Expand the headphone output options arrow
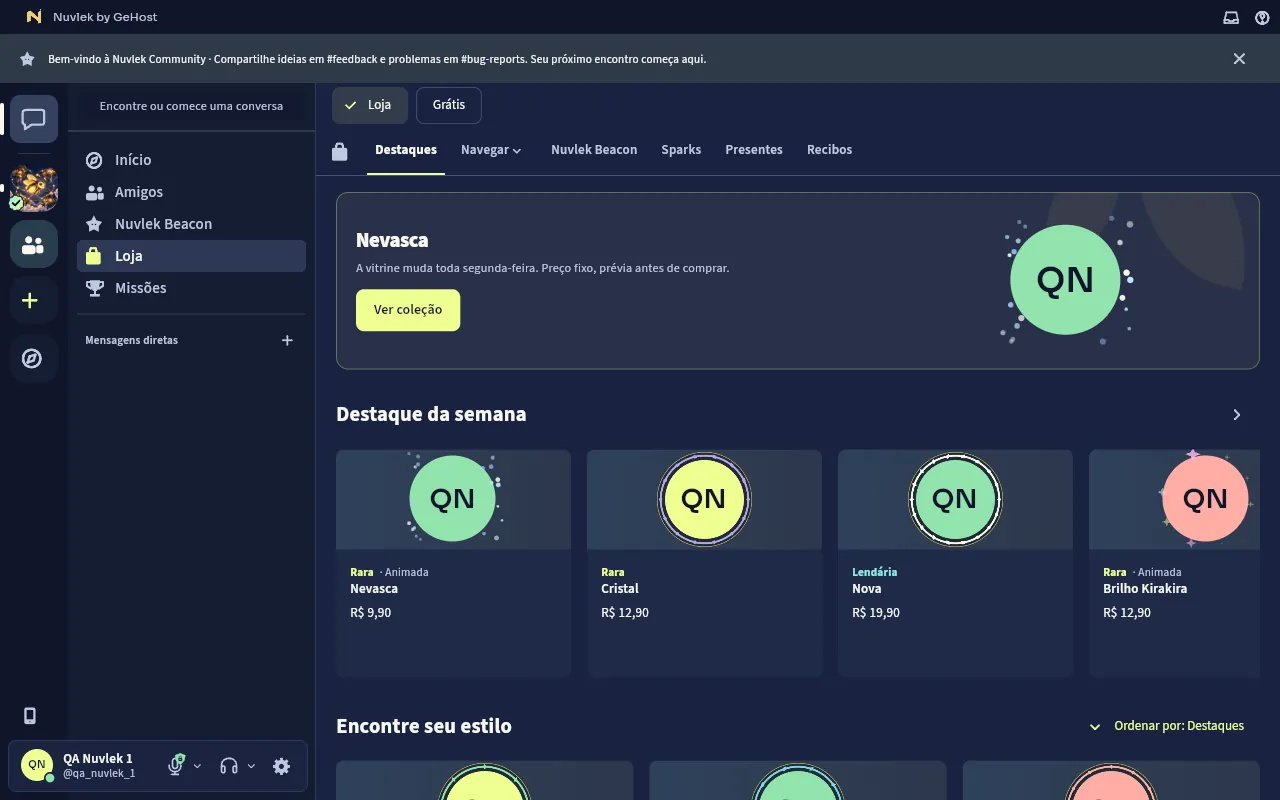This screenshot has height=800, width=1280. pos(251,766)
